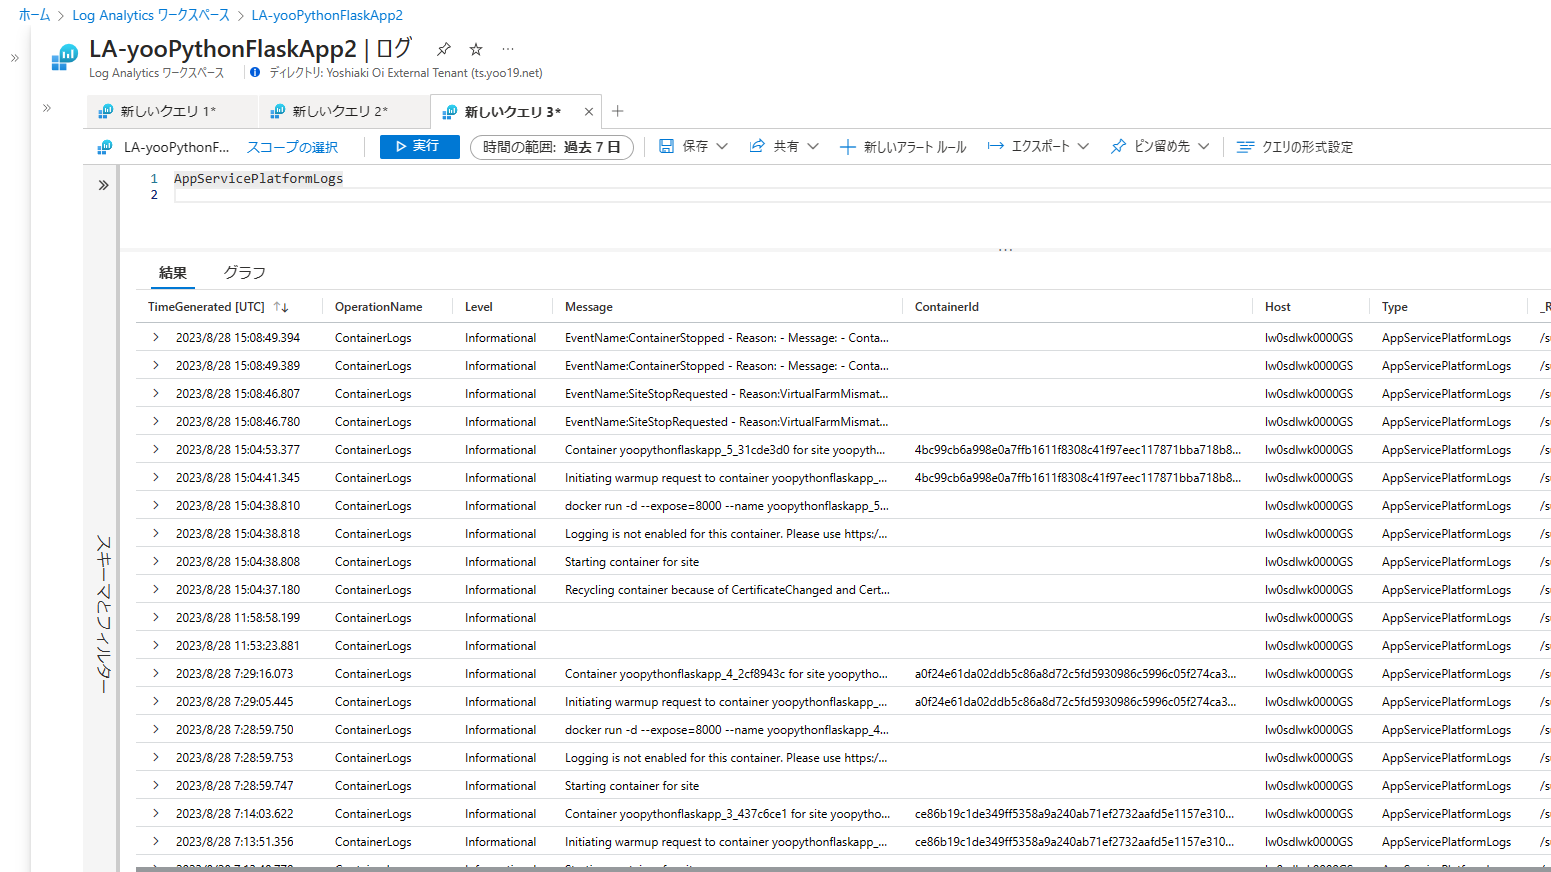The width and height of the screenshot is (1551, 872).
Task: Open a new query with the + icon
Action: point(618,111)
